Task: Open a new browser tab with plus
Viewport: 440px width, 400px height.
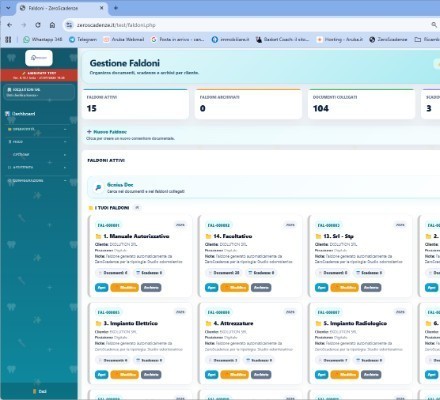Action: point(116,8)
